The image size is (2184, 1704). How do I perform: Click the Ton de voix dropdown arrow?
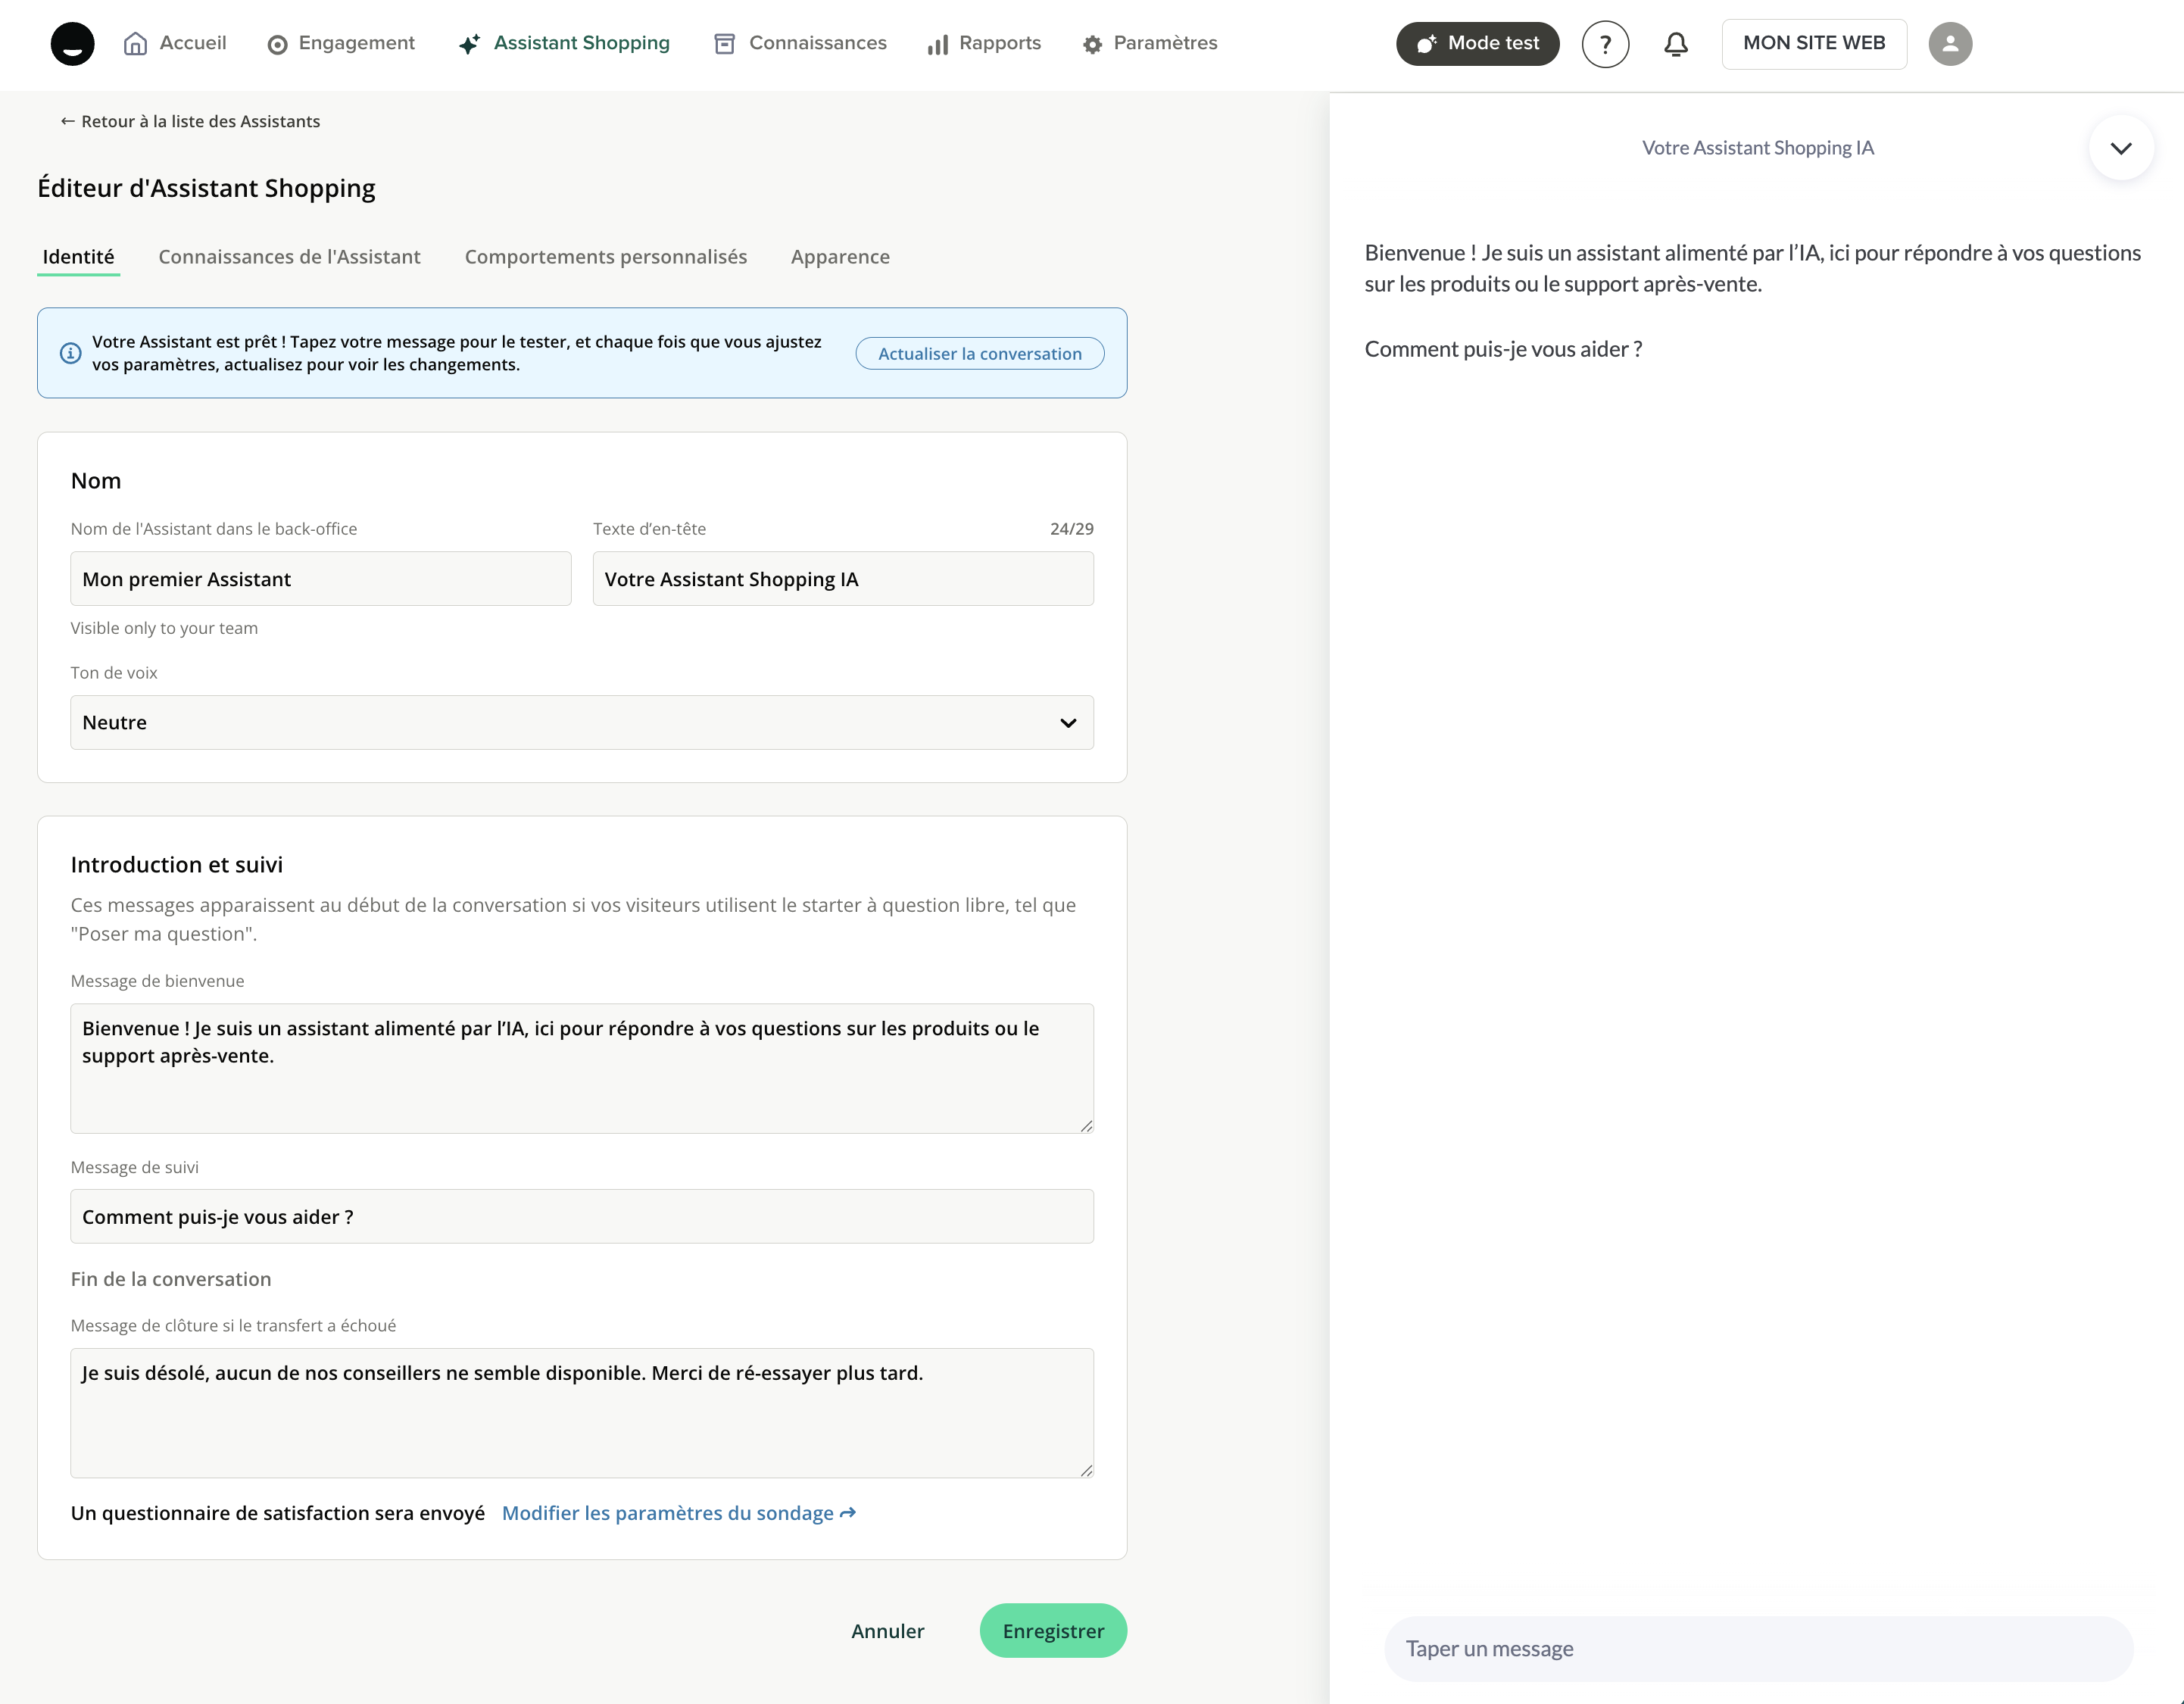[x=1068, y=723]
